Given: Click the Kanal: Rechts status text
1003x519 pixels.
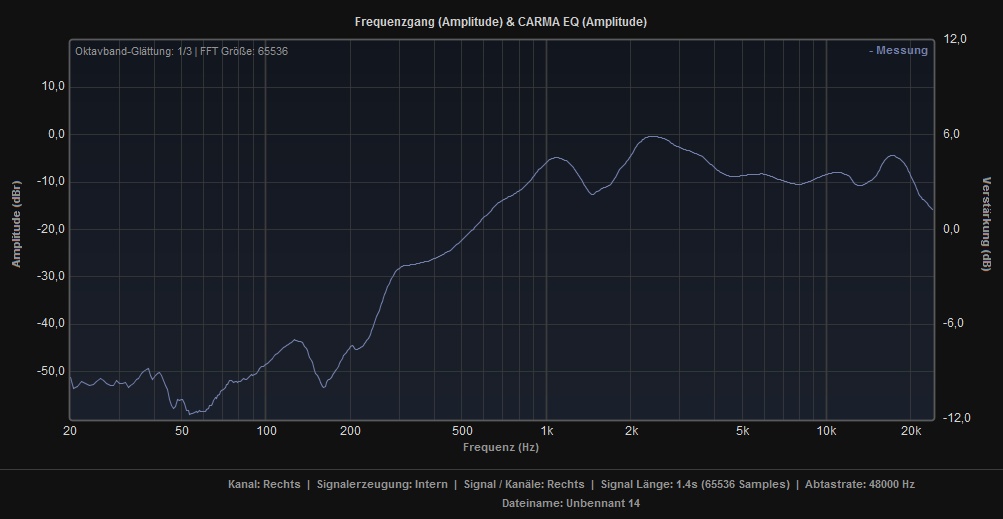Looking at the screenshot, I should coord(264,484).
